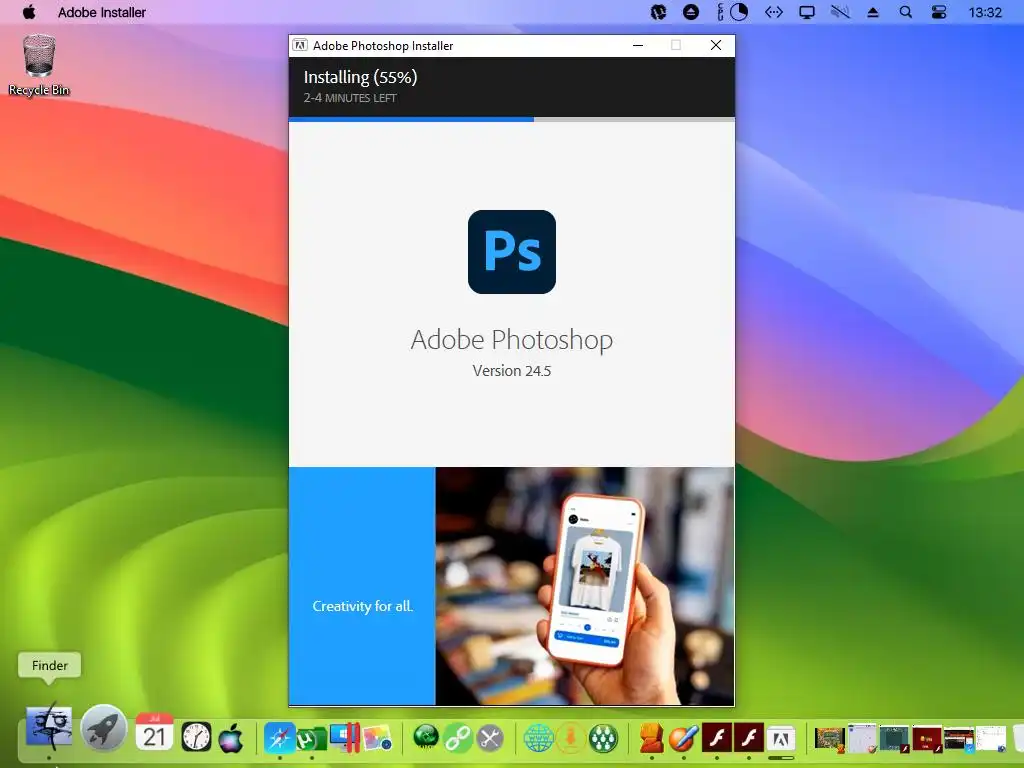The image size is (1024, 768).
Task: Click the blue world grid dock icon
Action: click(539, 739)
